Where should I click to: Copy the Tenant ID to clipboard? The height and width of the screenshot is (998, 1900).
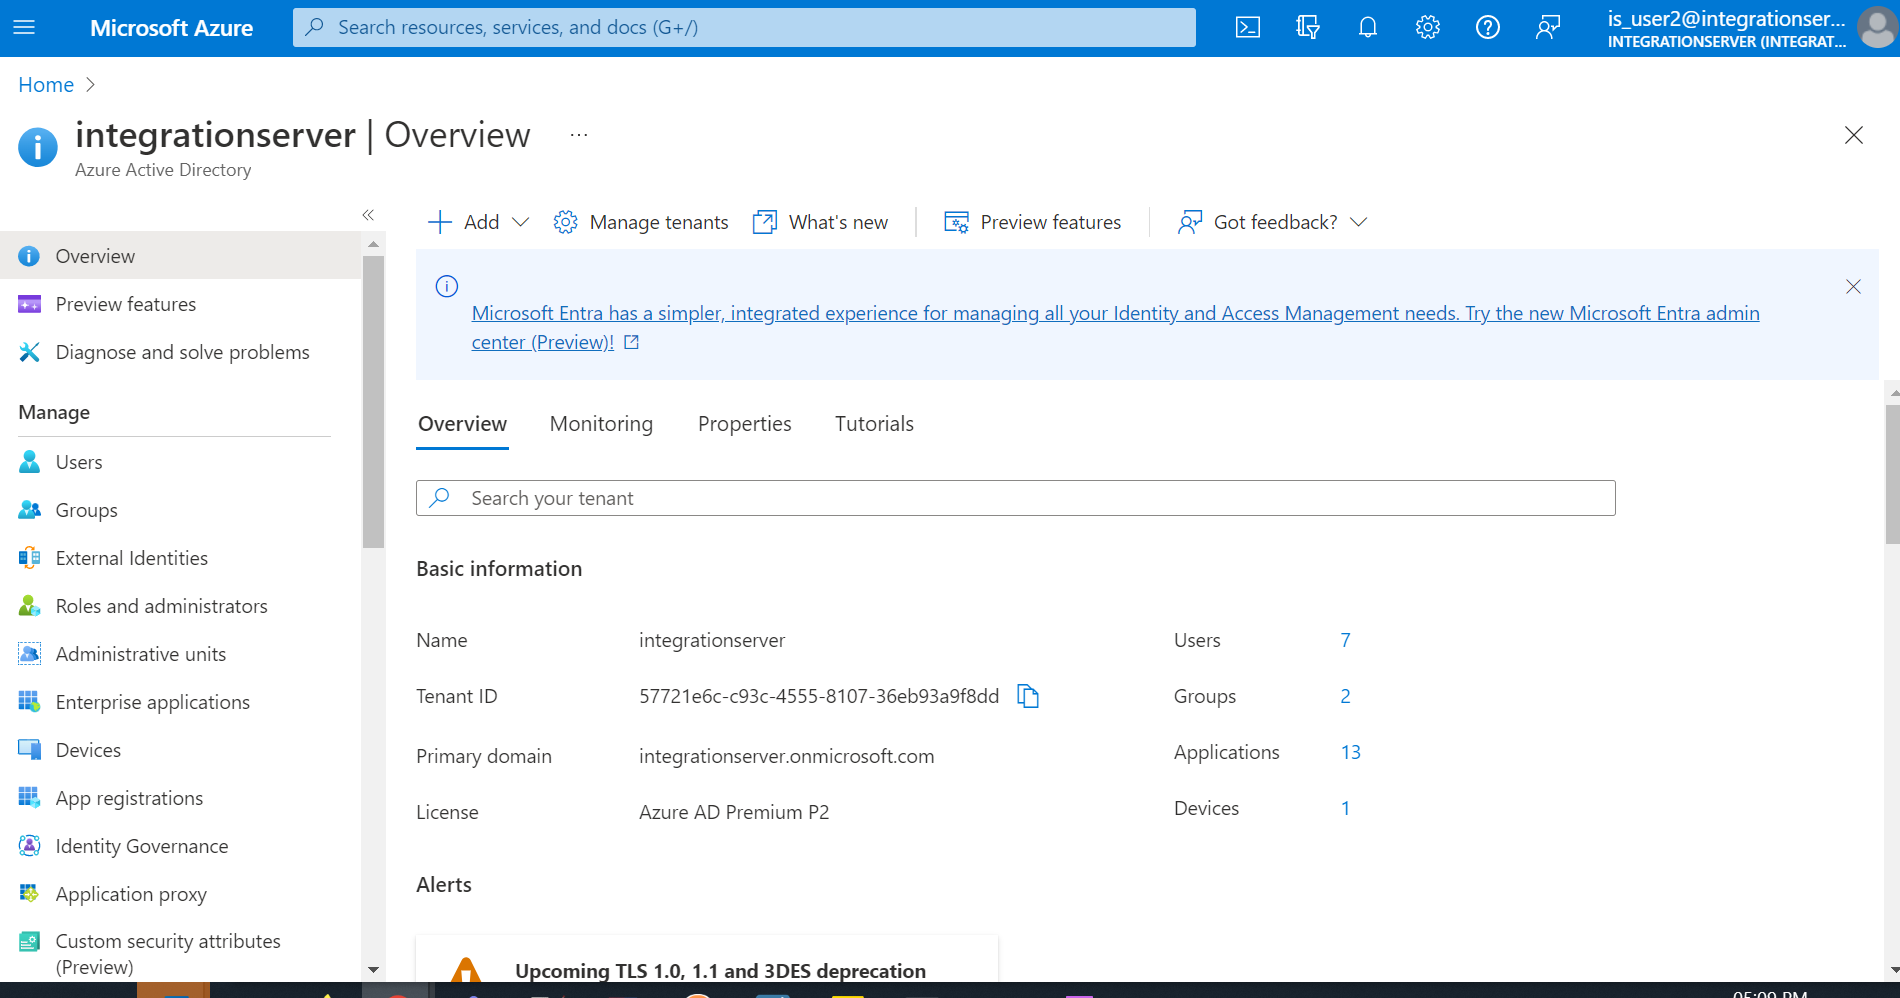pos(1028,696)
